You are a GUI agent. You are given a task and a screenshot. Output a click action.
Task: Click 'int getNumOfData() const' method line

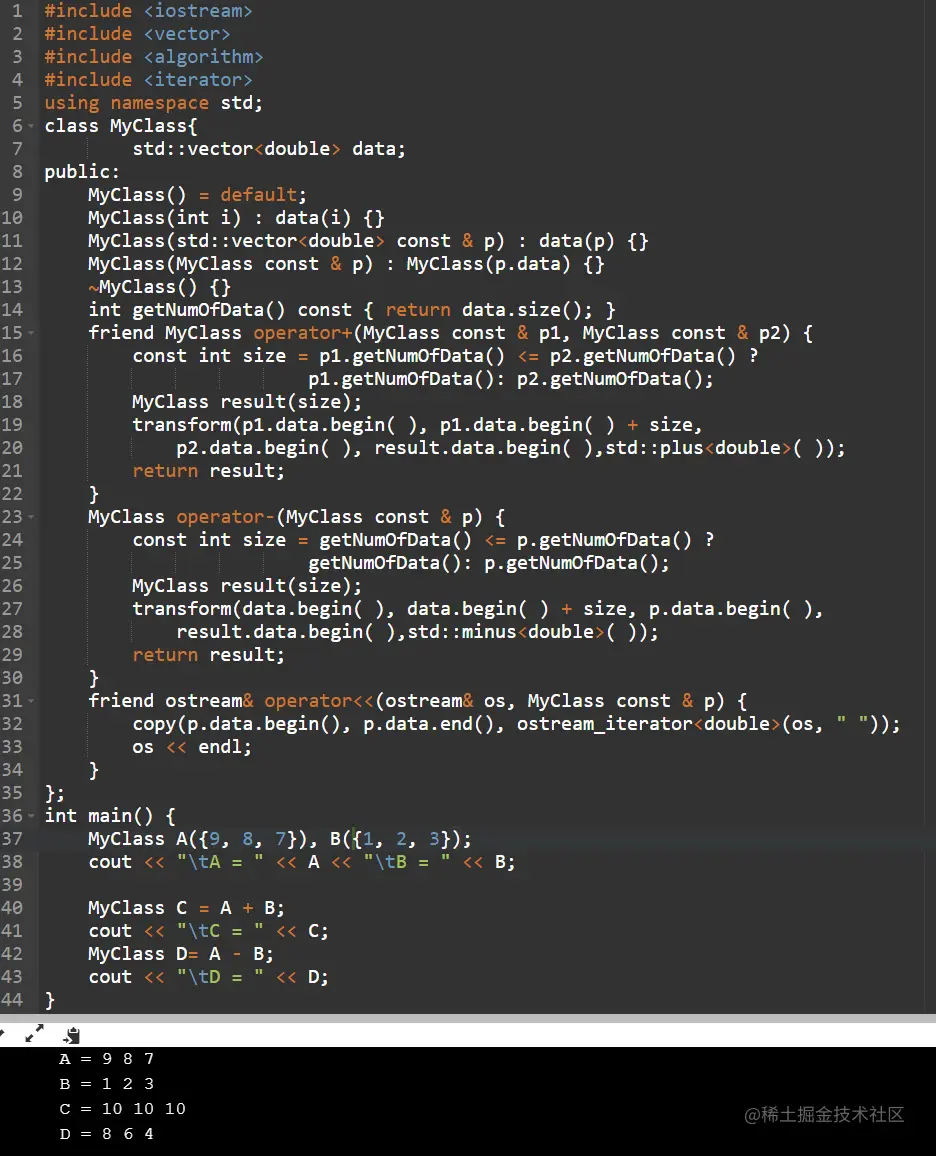click(352, 310)
